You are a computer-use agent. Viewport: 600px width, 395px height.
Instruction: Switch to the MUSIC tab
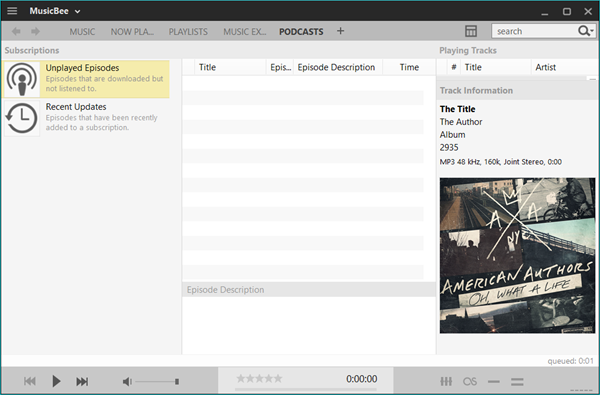pyautogui.click(x=82, y=32)
